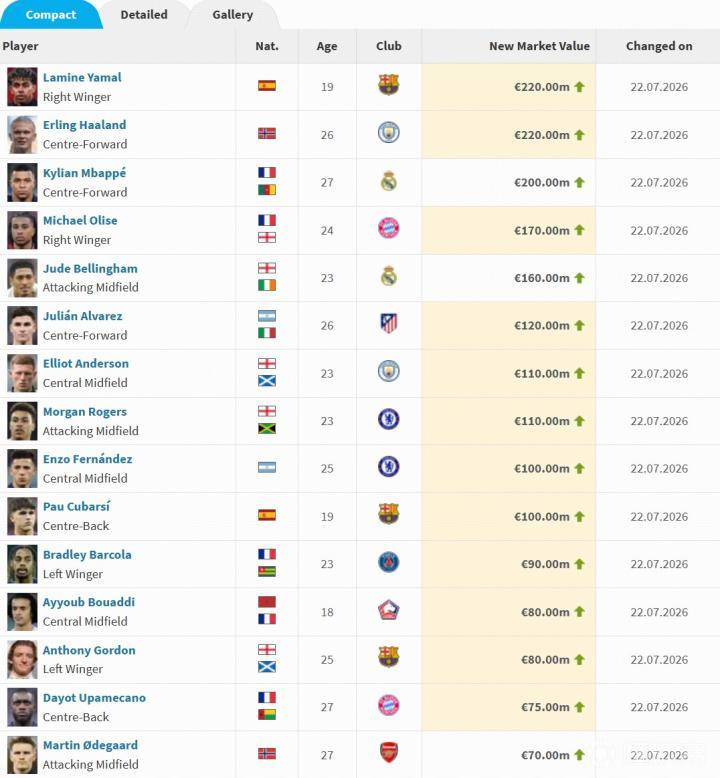Open Enzo Fernández player profile link

(87, 459)
